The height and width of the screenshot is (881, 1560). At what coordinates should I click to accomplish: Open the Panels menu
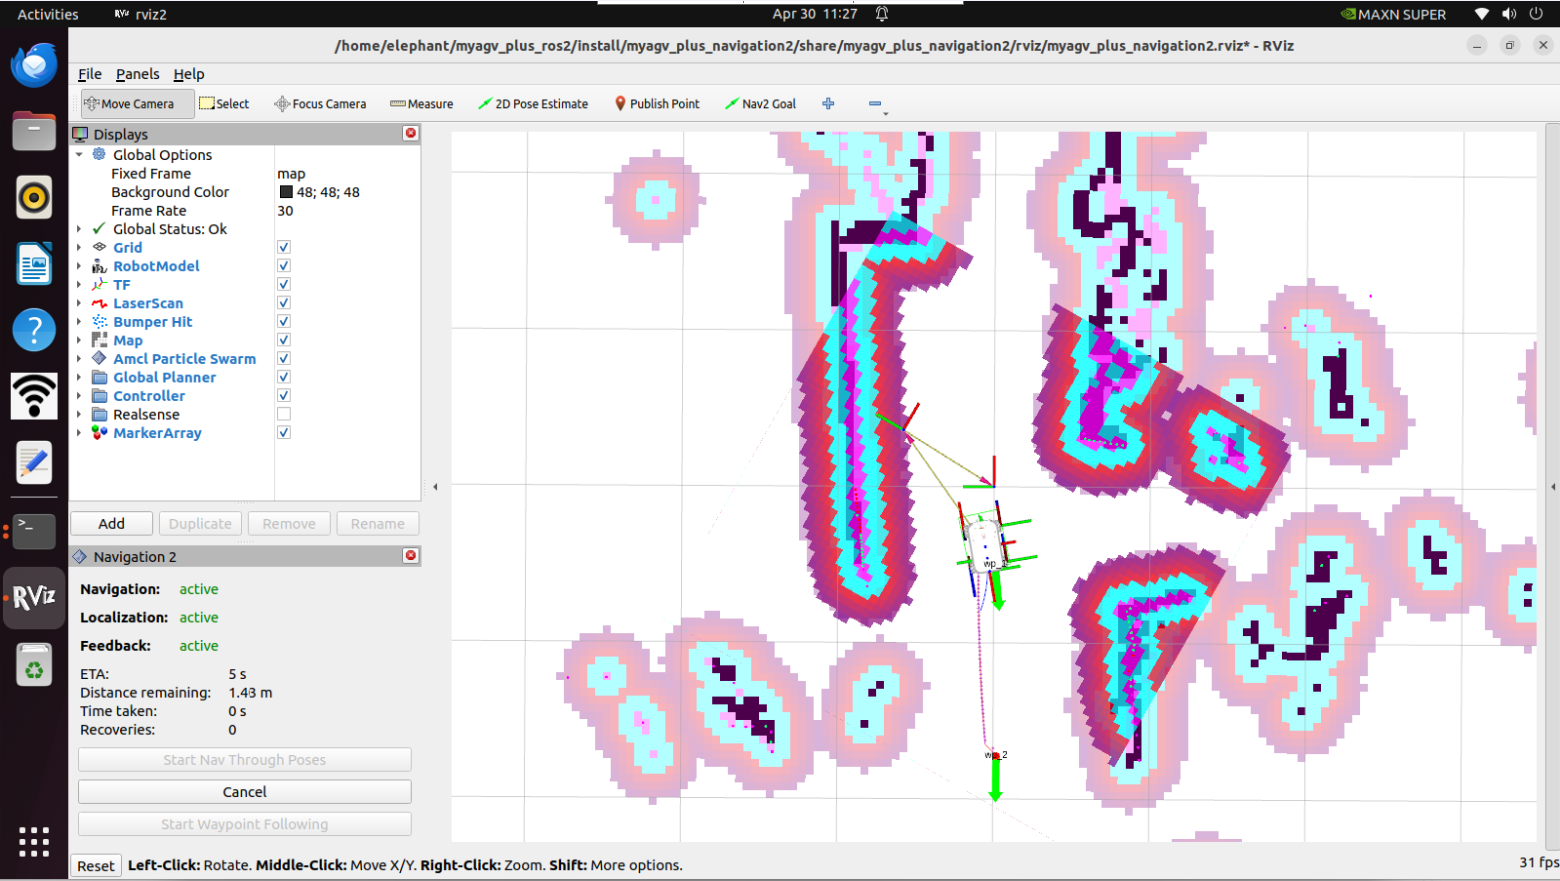(x=137, y=74)
